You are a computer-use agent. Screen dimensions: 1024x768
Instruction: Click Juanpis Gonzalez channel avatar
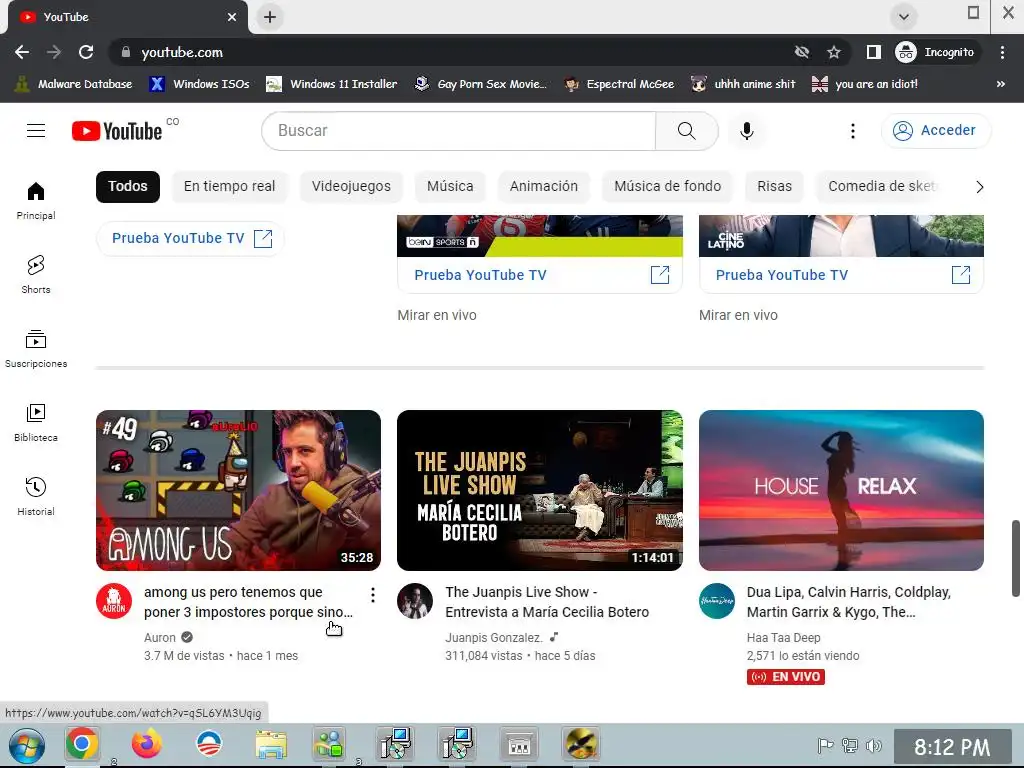pyautogui.click(x=415, y=601)
